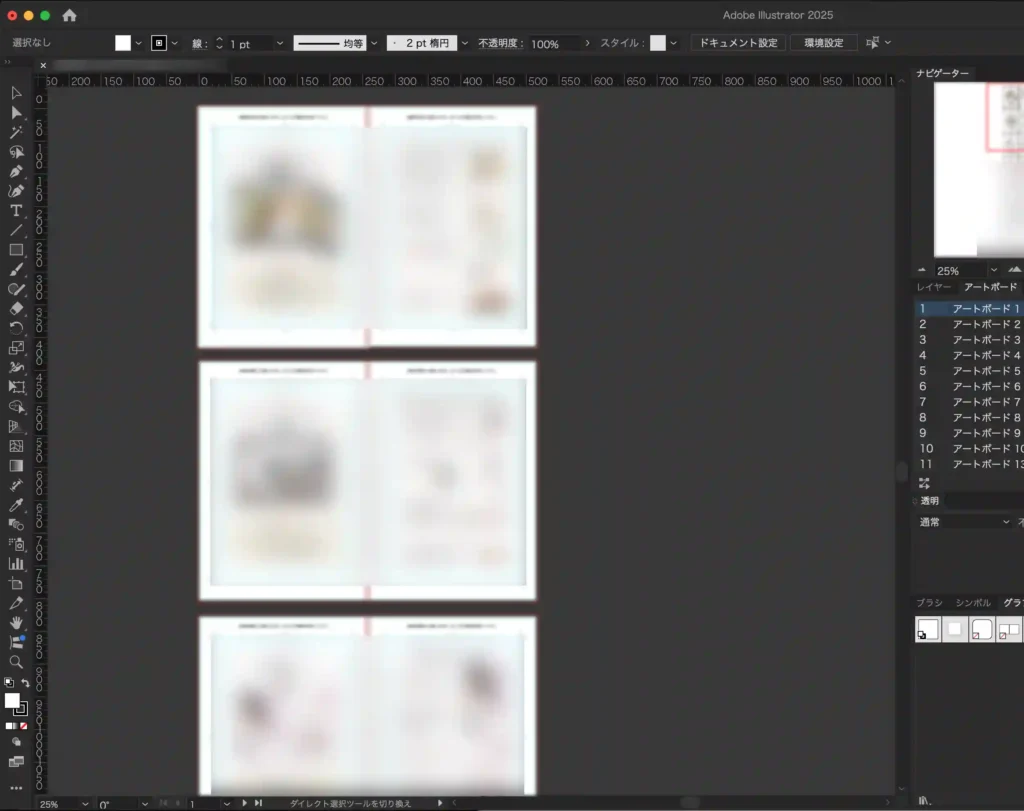Switch to the アートボード tab
This screenshot has height=811, width=1024.
pyautogui.click(x=990, y=287)
